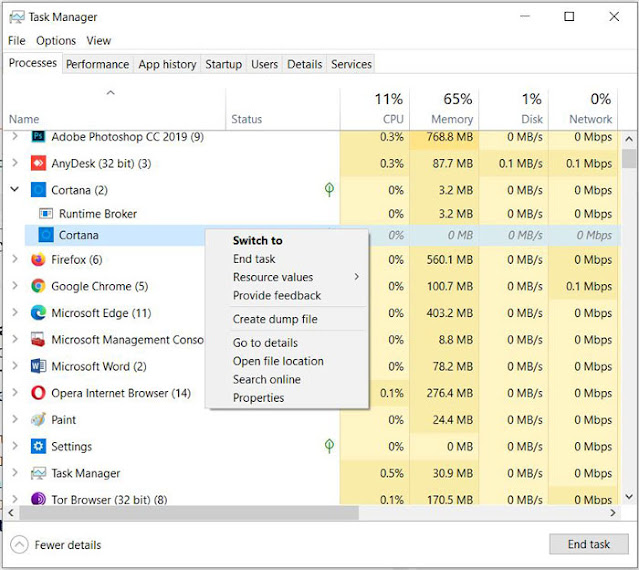The height and width of the screenshot is (570, 639).
Task: Click the Google Chrome process icon
Action: pyautogui.click(x=38, y=286)
